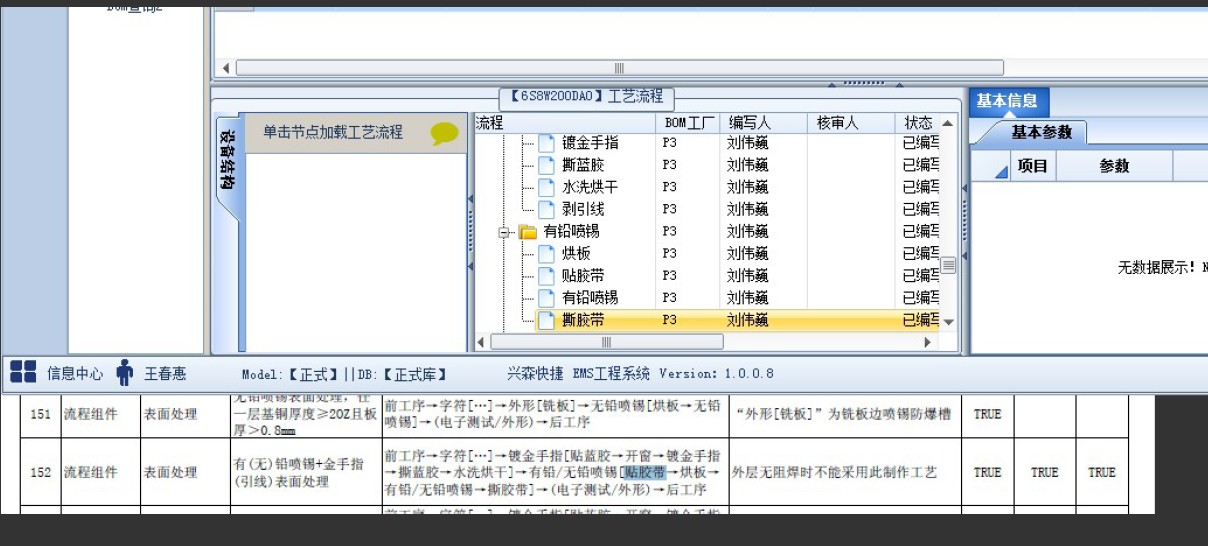Sort by the BOM工厂 column header
Screen dimensions: 1208x546
click(x=688, y=123)
